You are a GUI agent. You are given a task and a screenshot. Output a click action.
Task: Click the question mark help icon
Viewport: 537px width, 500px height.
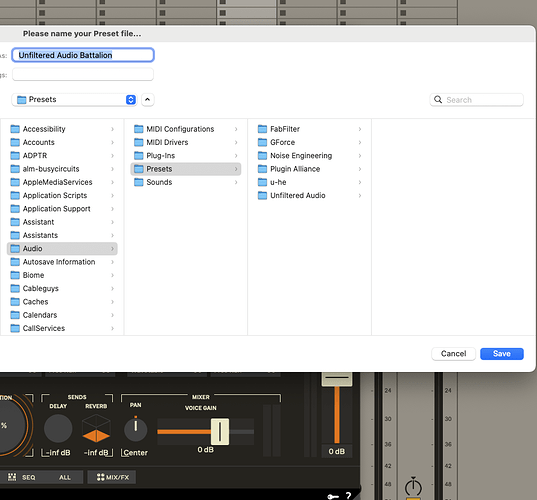[x=349, y=495]
